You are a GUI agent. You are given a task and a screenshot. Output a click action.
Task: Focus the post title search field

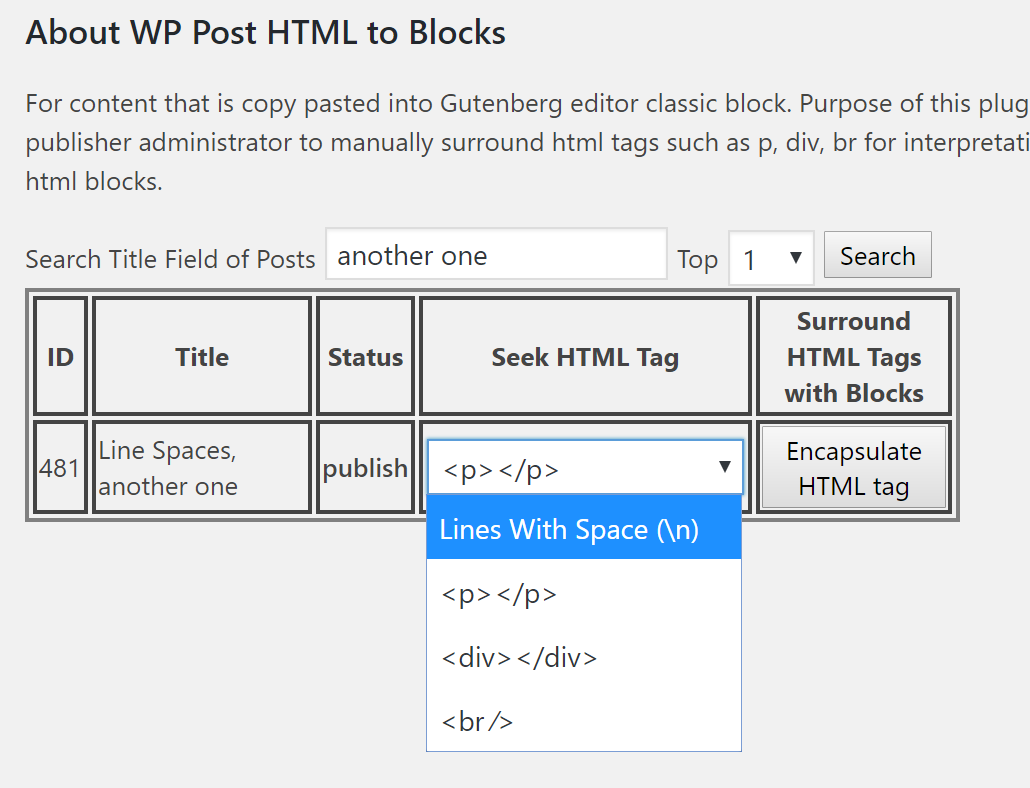point(497,254)
